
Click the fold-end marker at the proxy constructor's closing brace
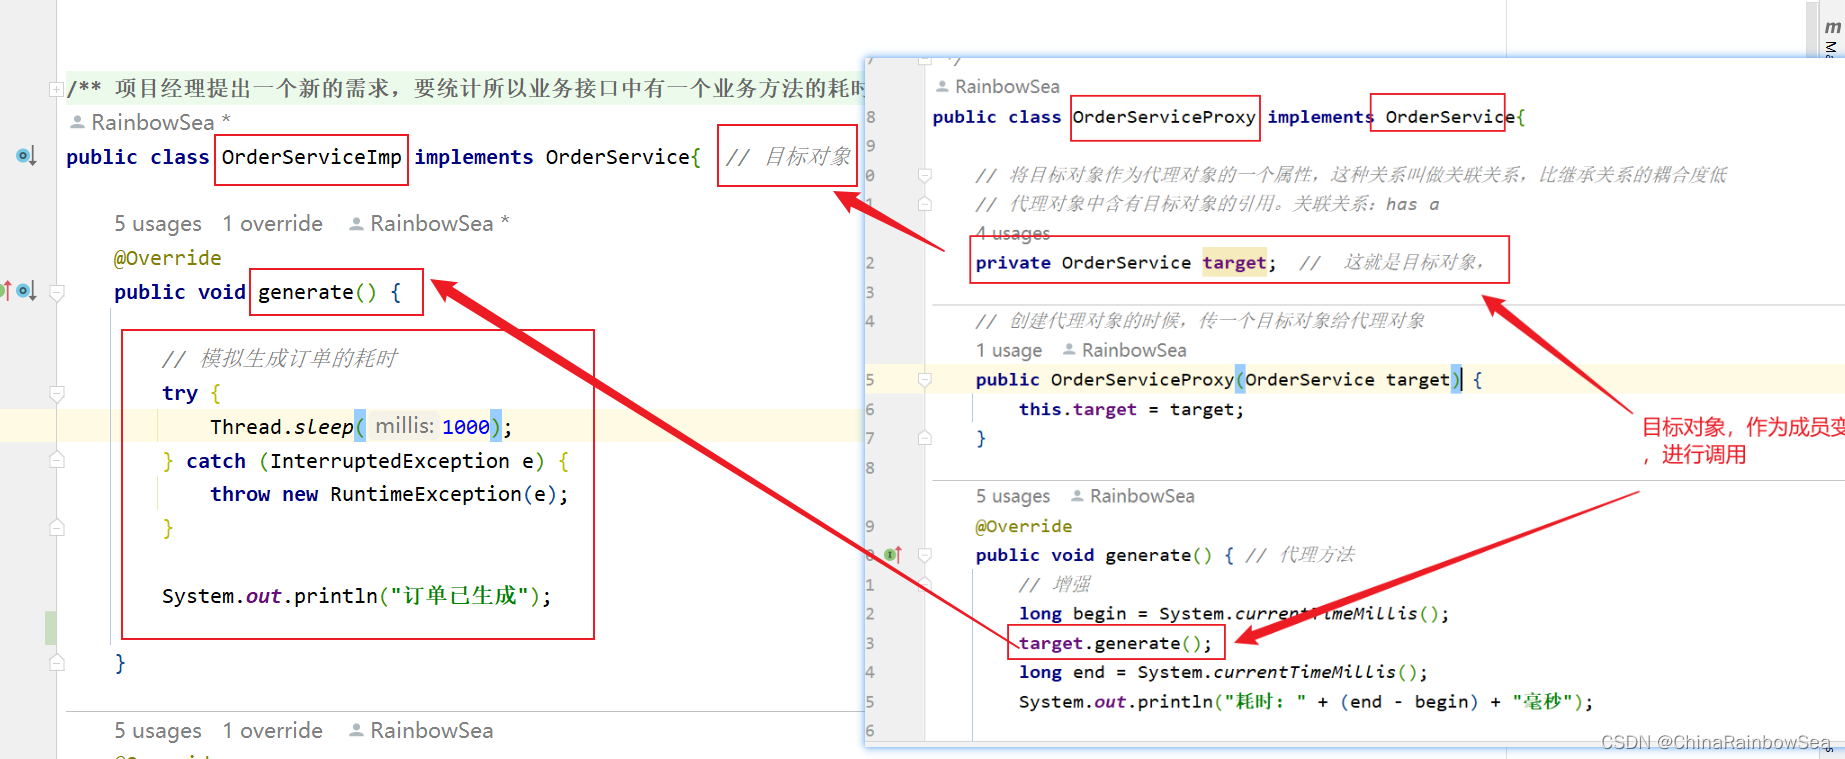click(x=925, y=438)
